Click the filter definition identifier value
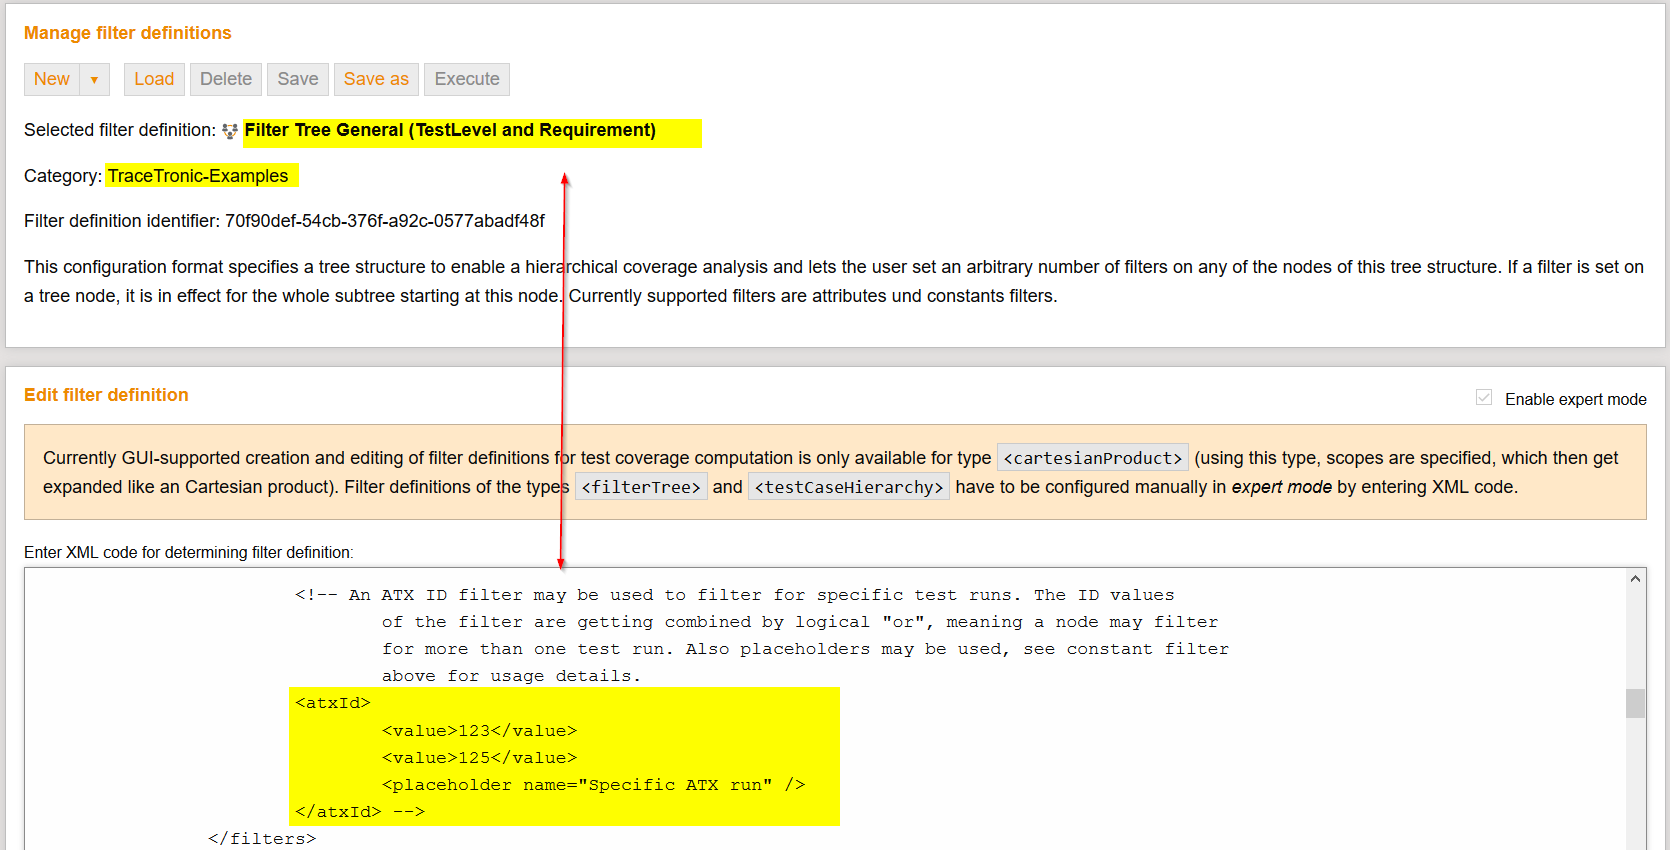This screenshot has height=850, width=1670. pyautogui.click(x=385, y=221)
